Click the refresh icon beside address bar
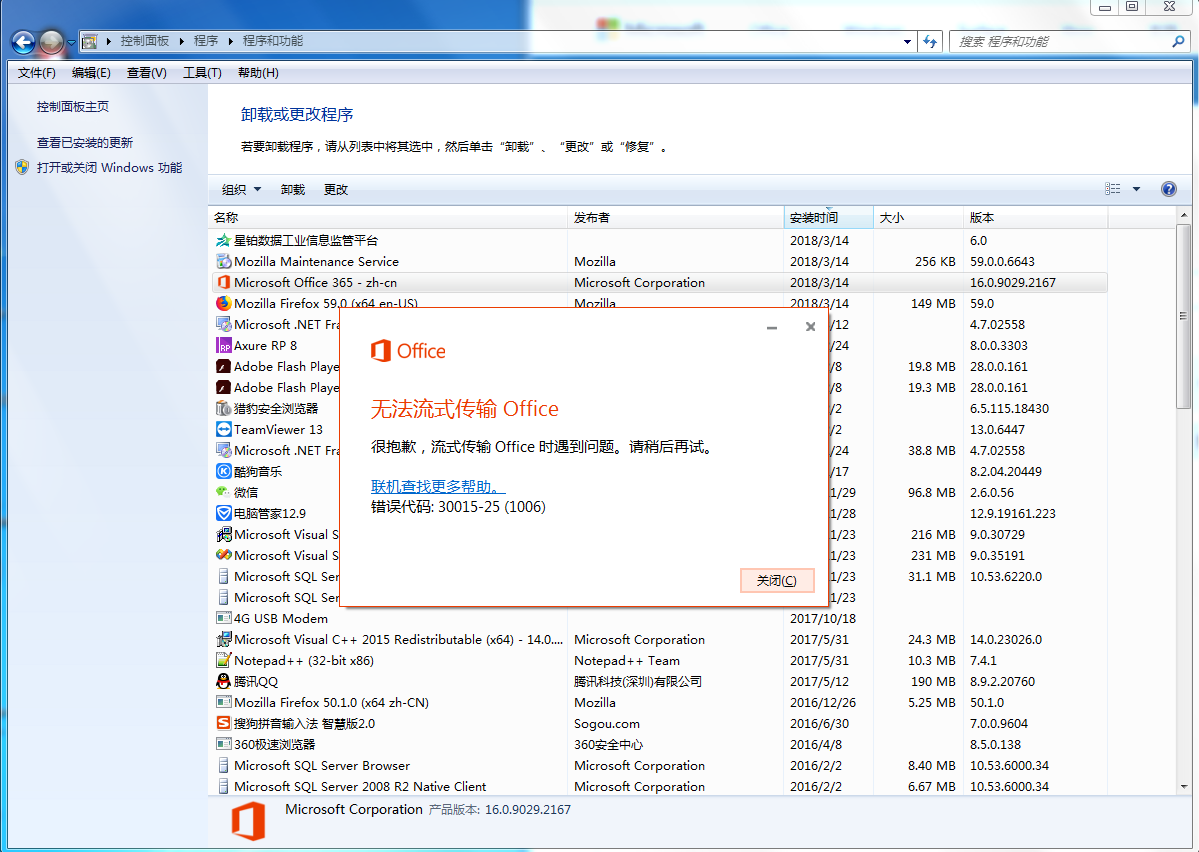 click(930, 41)
